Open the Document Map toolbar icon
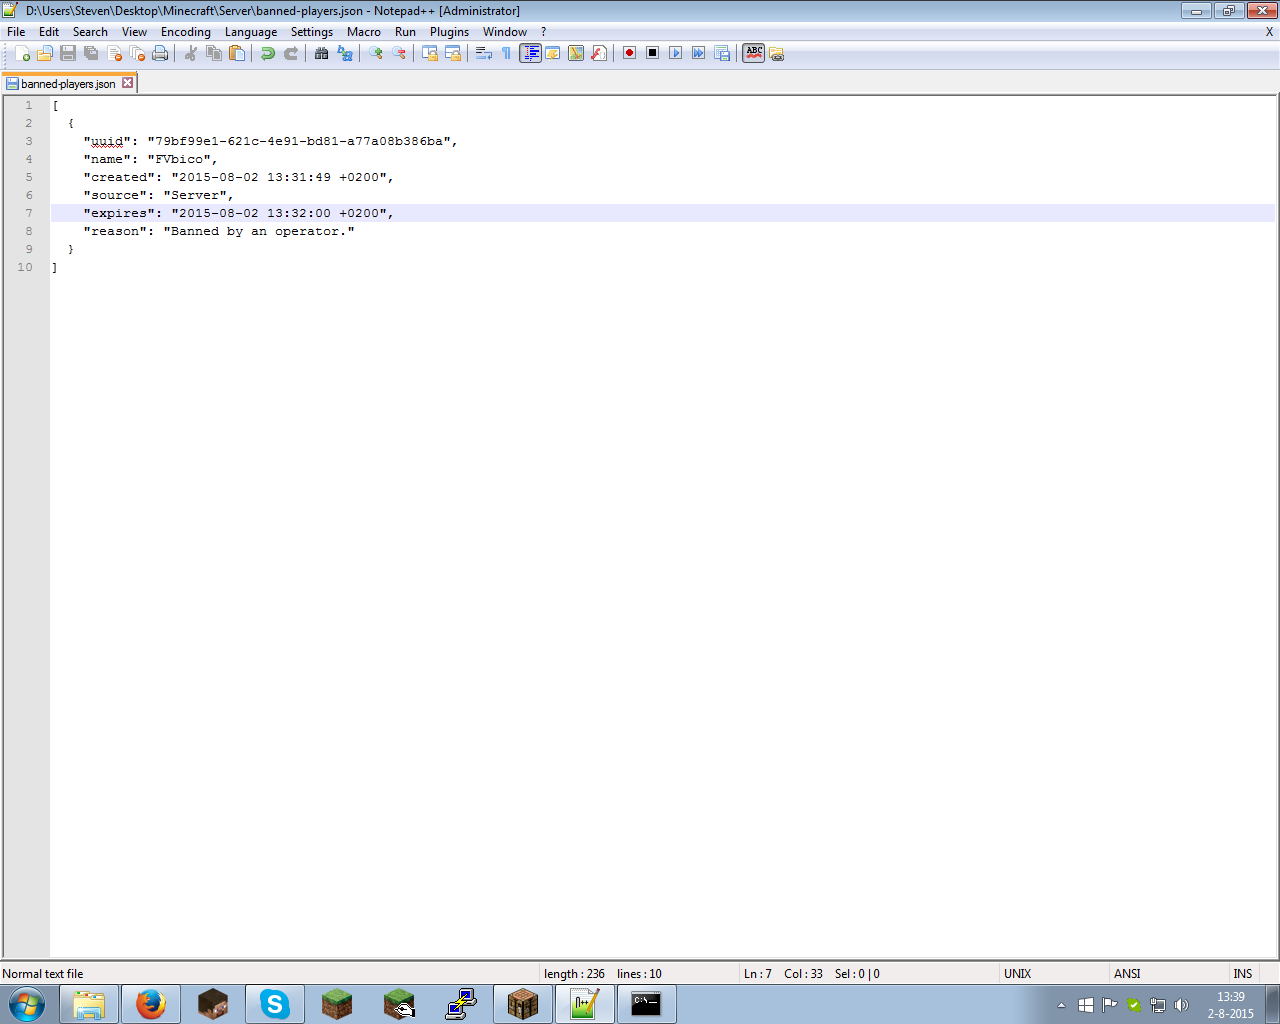Screen dimensions: 1280x1024 click(575, 53)
